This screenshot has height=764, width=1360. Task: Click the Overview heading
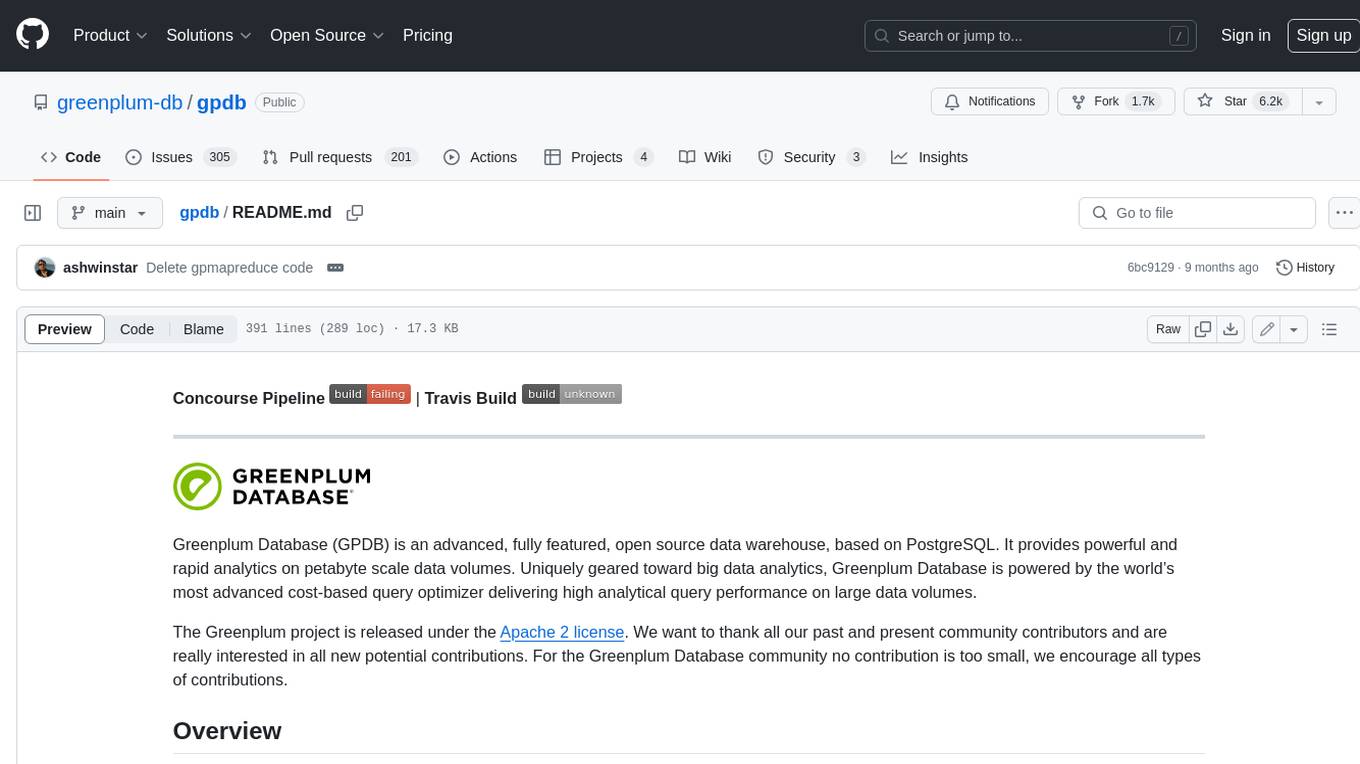pyautogui.click(x=227, y=731)
